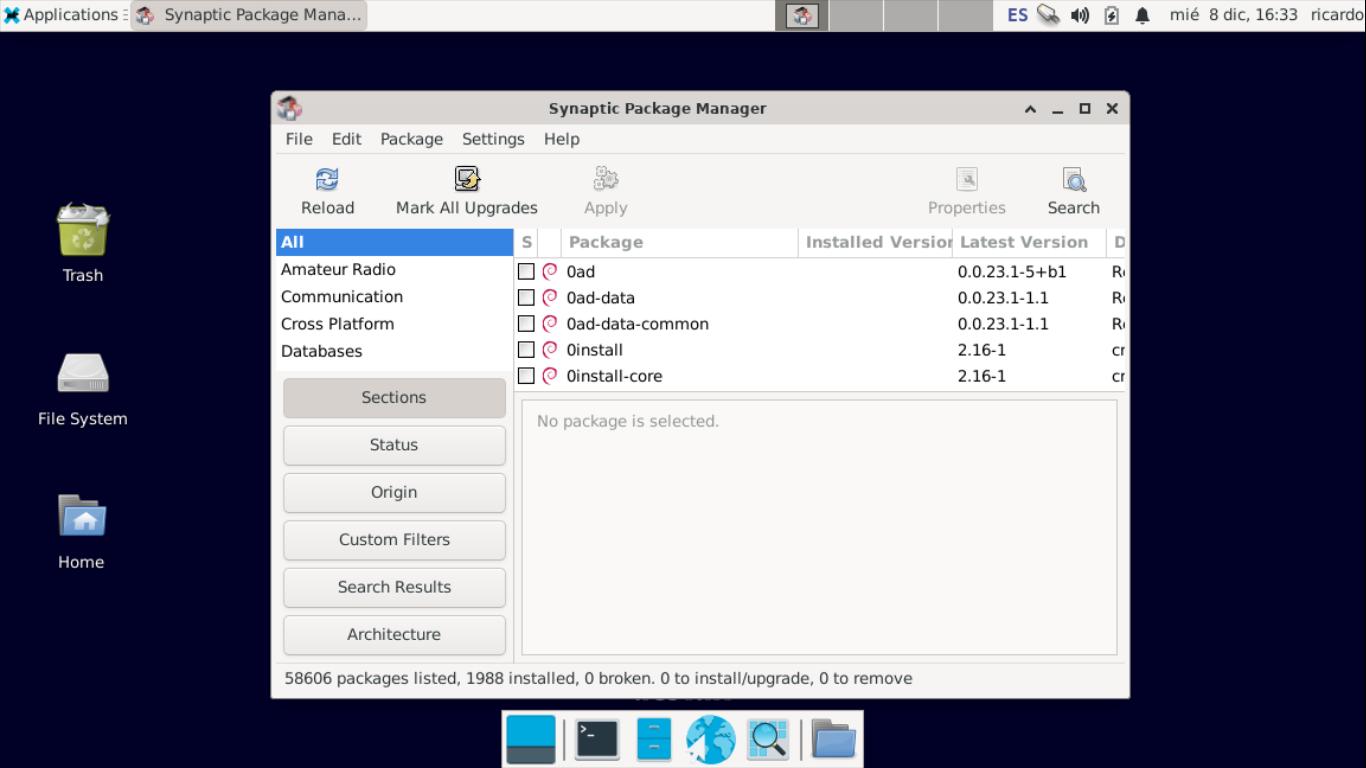
Task: Select the Cross Platform section
Action: click(x=394, y=323)
